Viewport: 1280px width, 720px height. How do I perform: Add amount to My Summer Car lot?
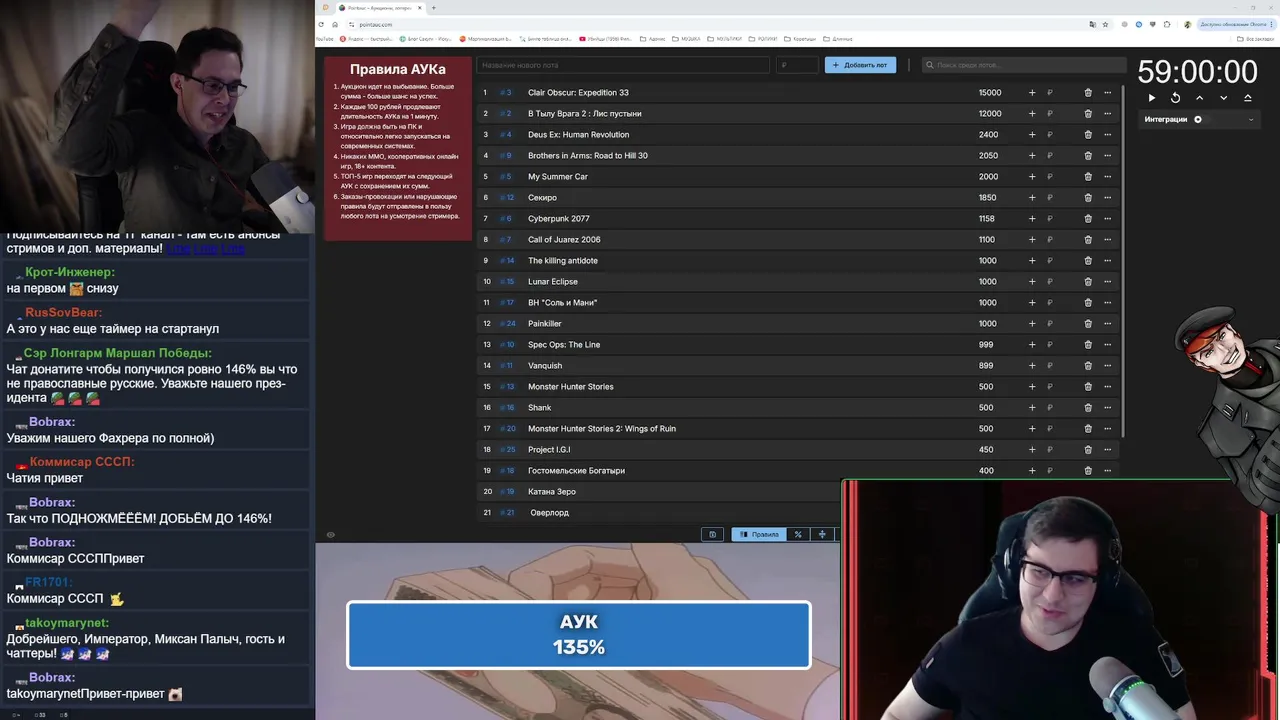pos(1032,177)
